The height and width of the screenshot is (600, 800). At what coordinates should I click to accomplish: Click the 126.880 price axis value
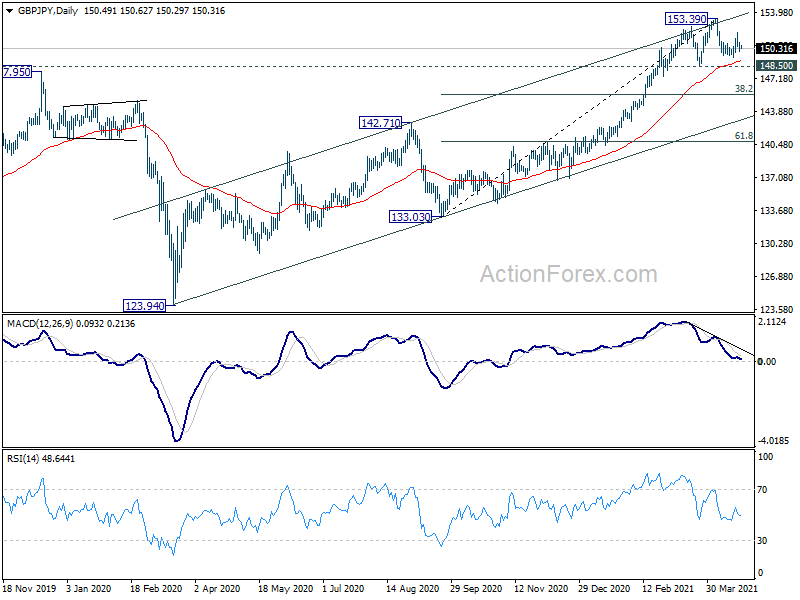(777, 277)
